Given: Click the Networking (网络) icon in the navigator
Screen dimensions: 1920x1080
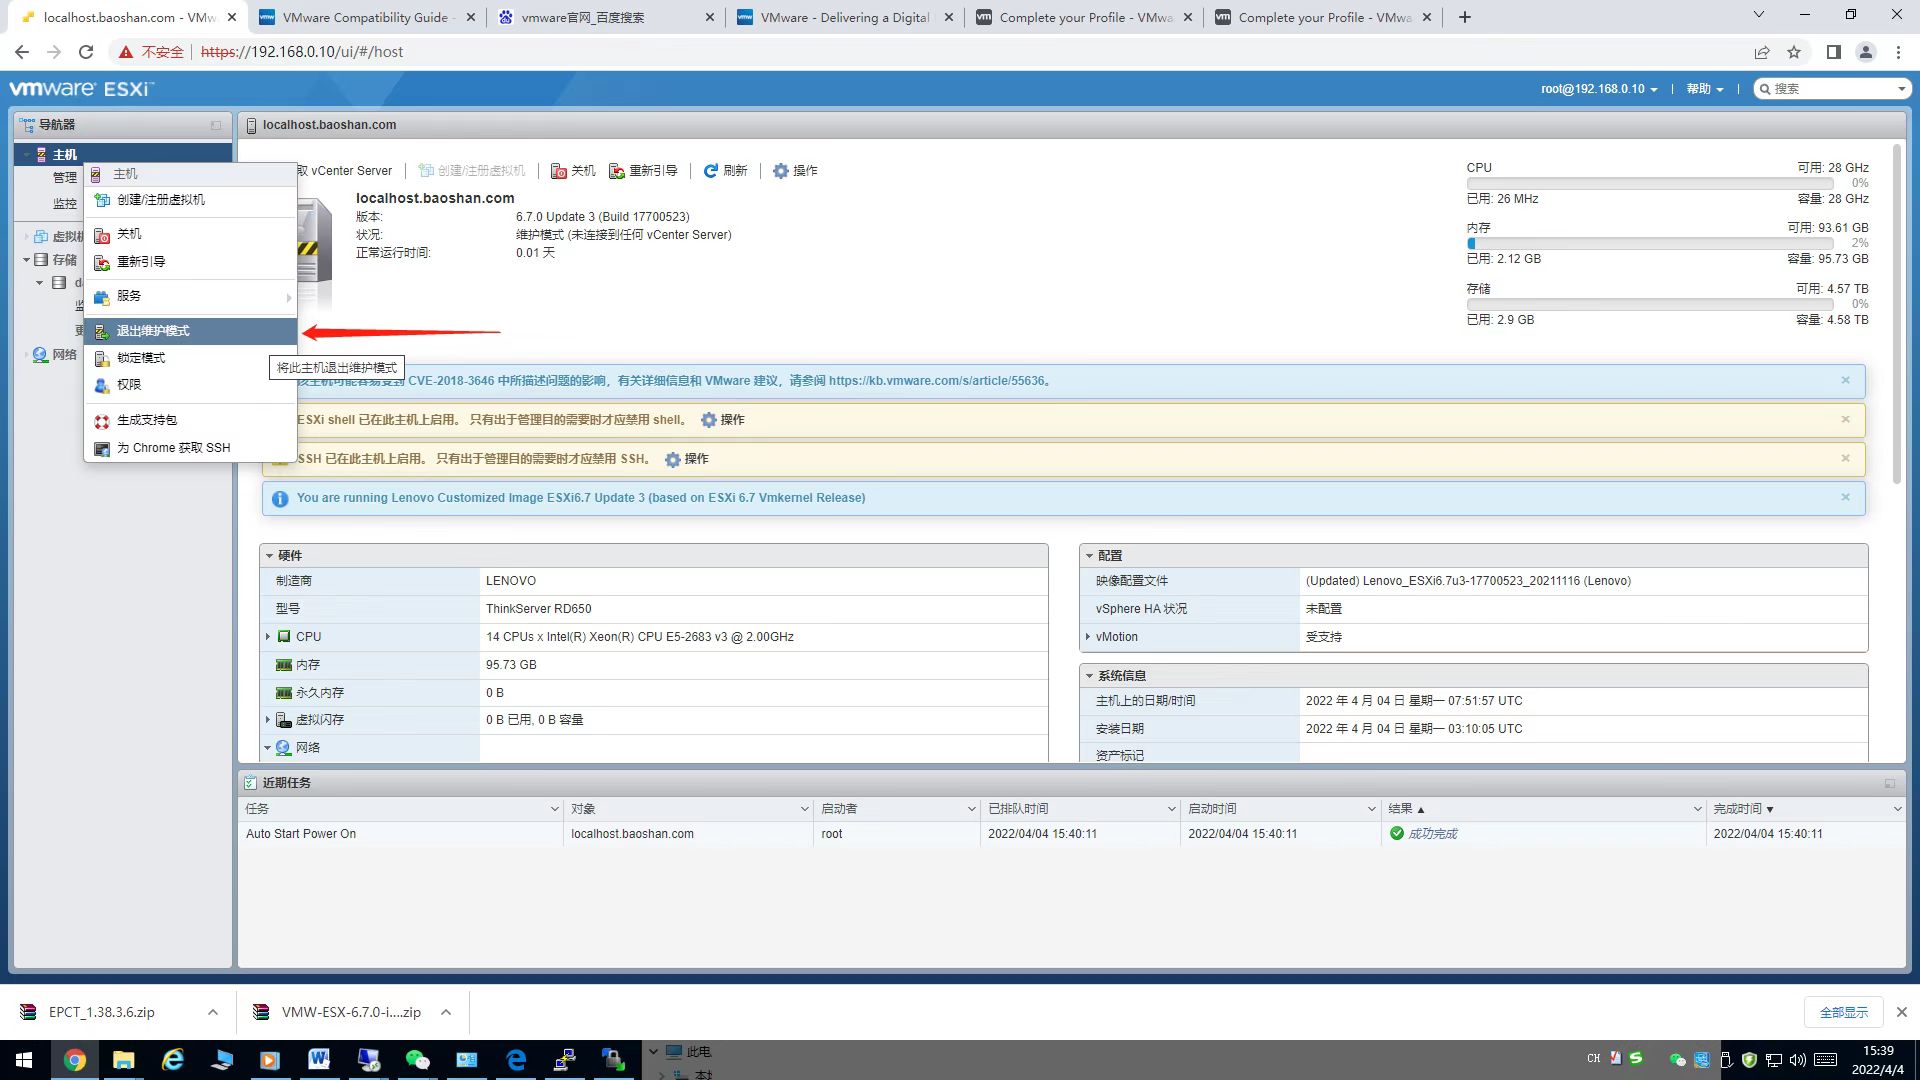Looking at the screenshot, I should tap(40, 355).
